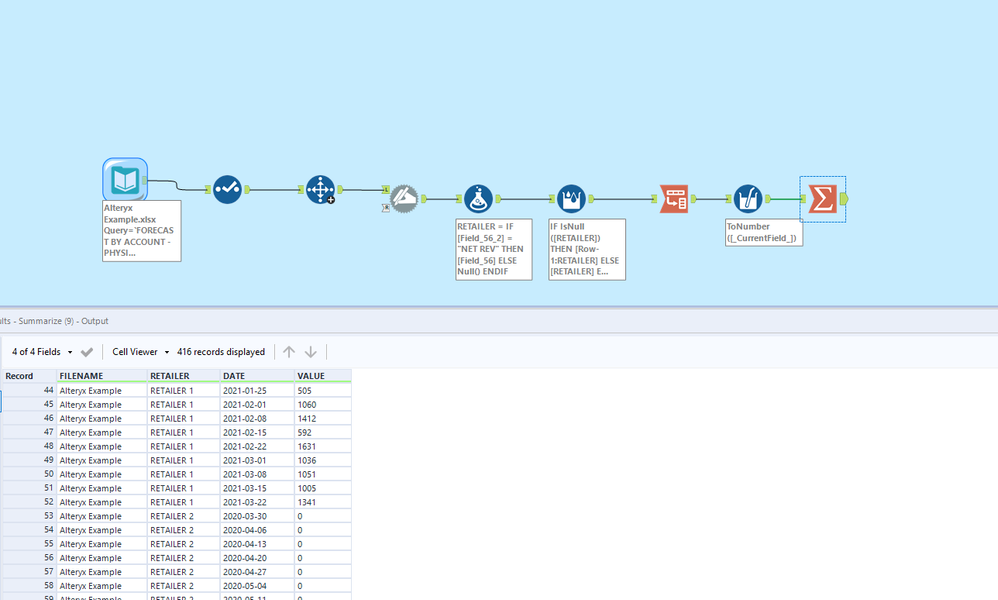Select the Select tool on the canvas
The height and width of the screenshot is (600, 998).
227,189
